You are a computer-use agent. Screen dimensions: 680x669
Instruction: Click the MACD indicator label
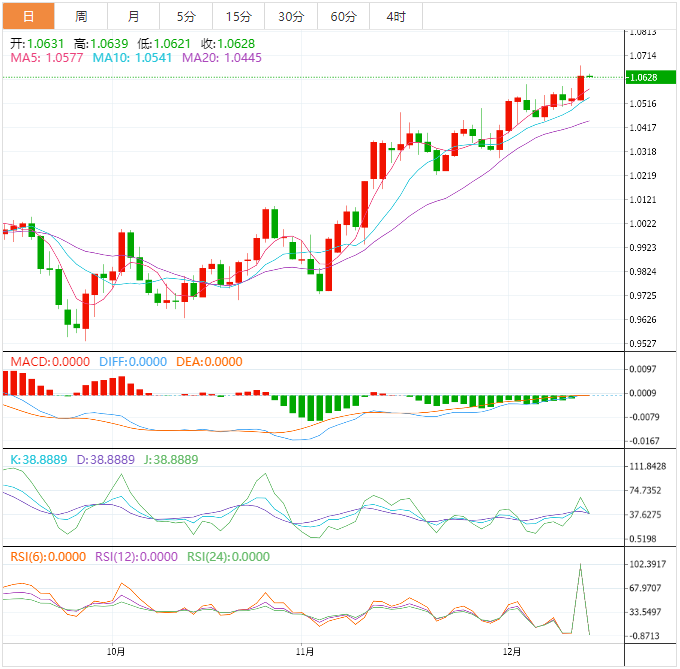[48, 362]
